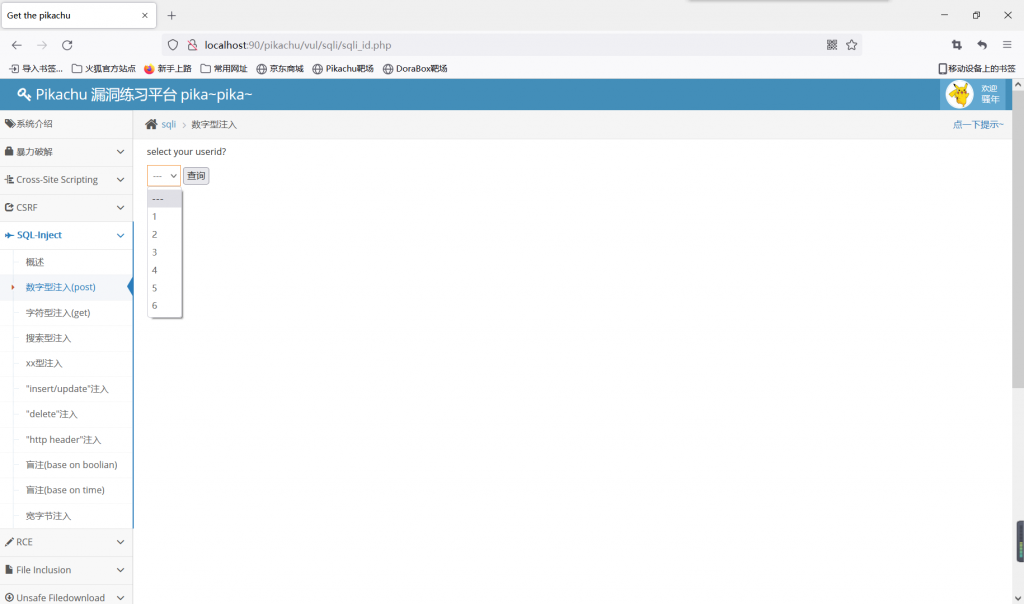Click the QR code icon in address bar
This screenshot has width=1024, height=604.
pos(832,45)
